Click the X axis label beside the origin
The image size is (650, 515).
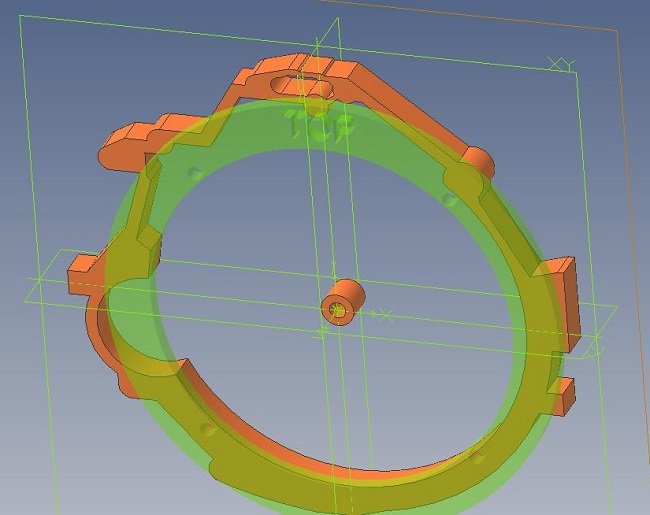coord(385,315)
